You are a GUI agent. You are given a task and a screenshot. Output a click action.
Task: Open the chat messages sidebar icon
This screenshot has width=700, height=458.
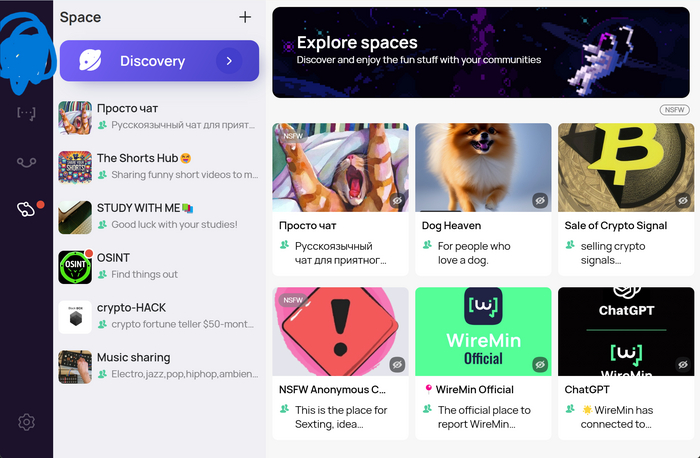(x=26, y=113)
